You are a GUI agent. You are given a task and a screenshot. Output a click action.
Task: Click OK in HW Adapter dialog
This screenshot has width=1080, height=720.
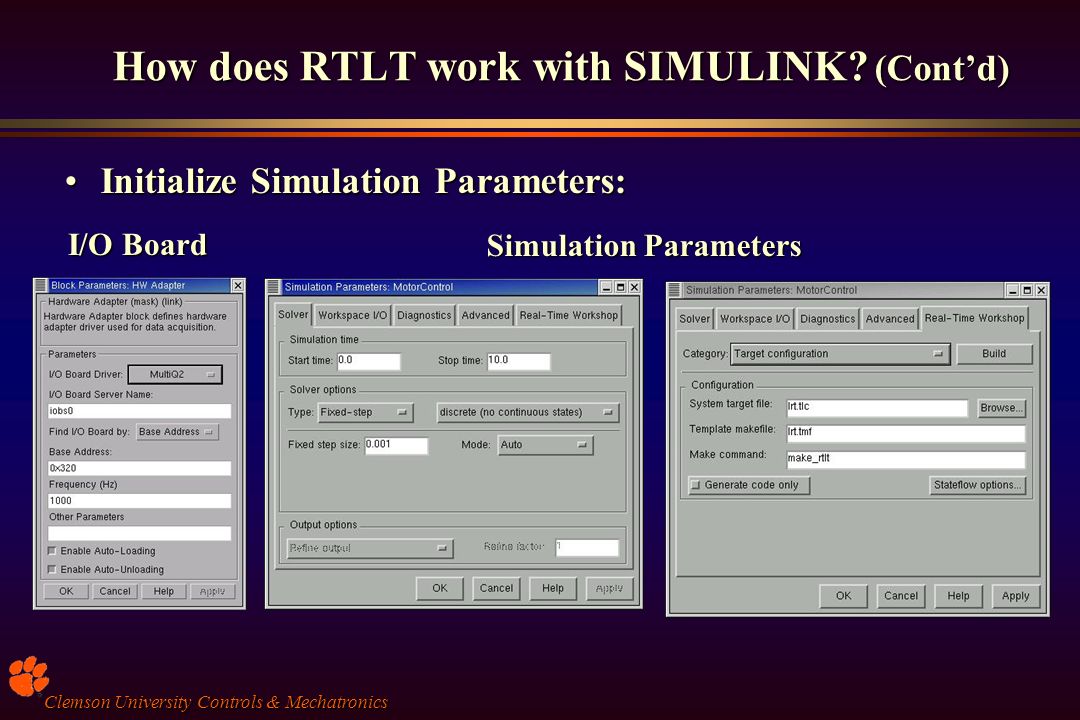tap(66, 591)
